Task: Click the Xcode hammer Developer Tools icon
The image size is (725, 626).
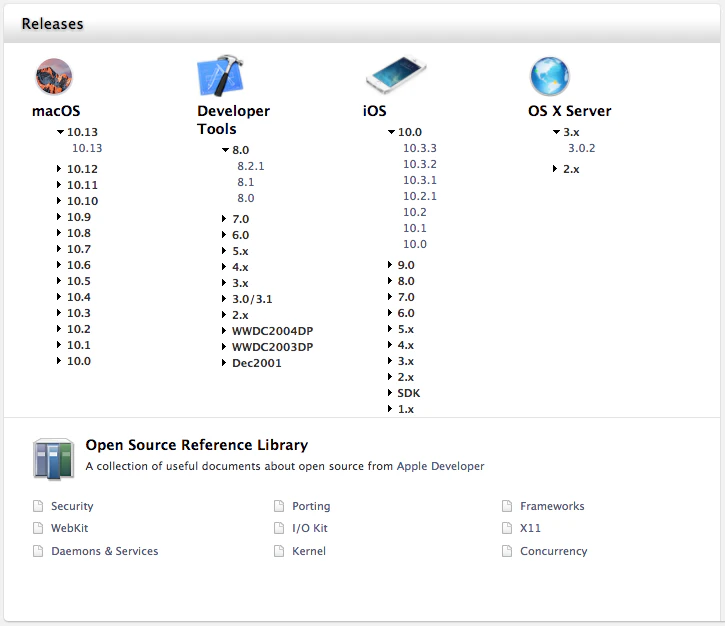Action: [x=220, y=76]
